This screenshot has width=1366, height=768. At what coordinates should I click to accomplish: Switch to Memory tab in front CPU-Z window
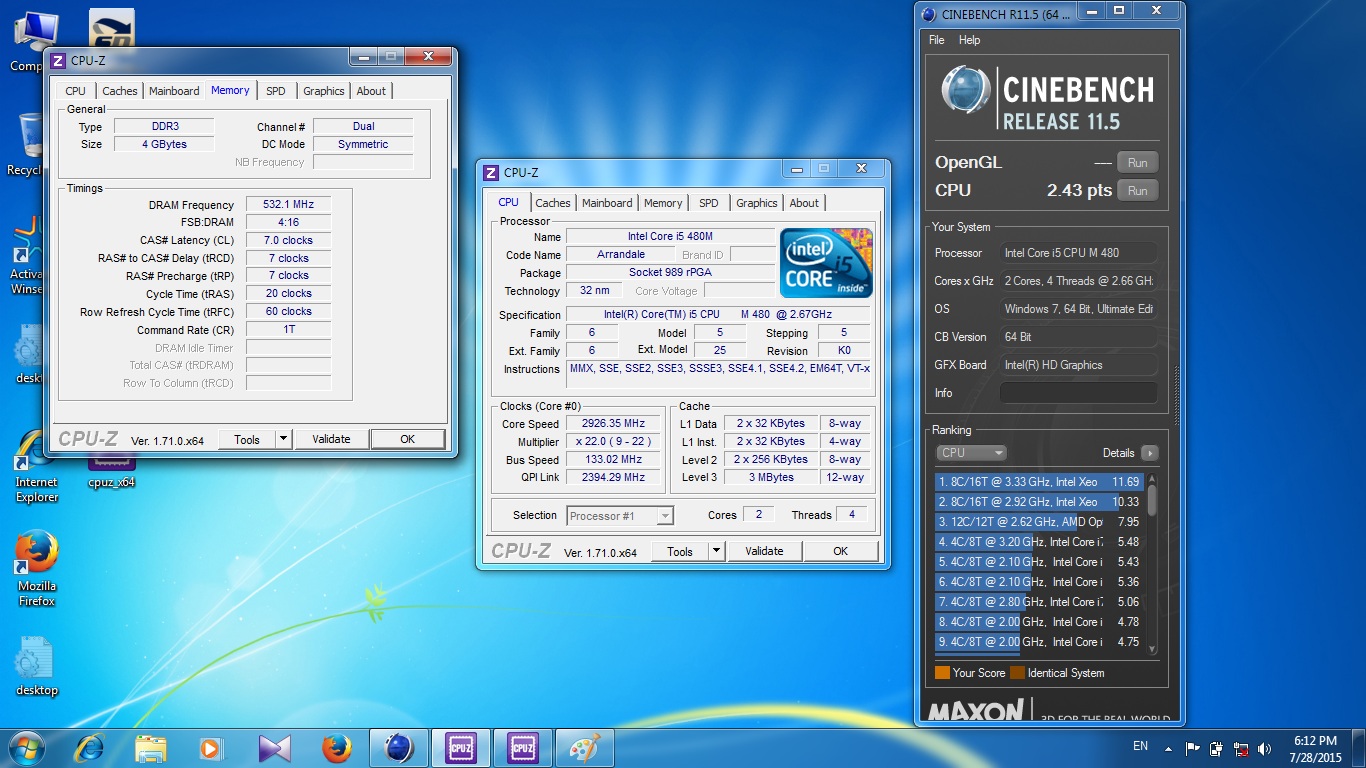coord(663,203)
